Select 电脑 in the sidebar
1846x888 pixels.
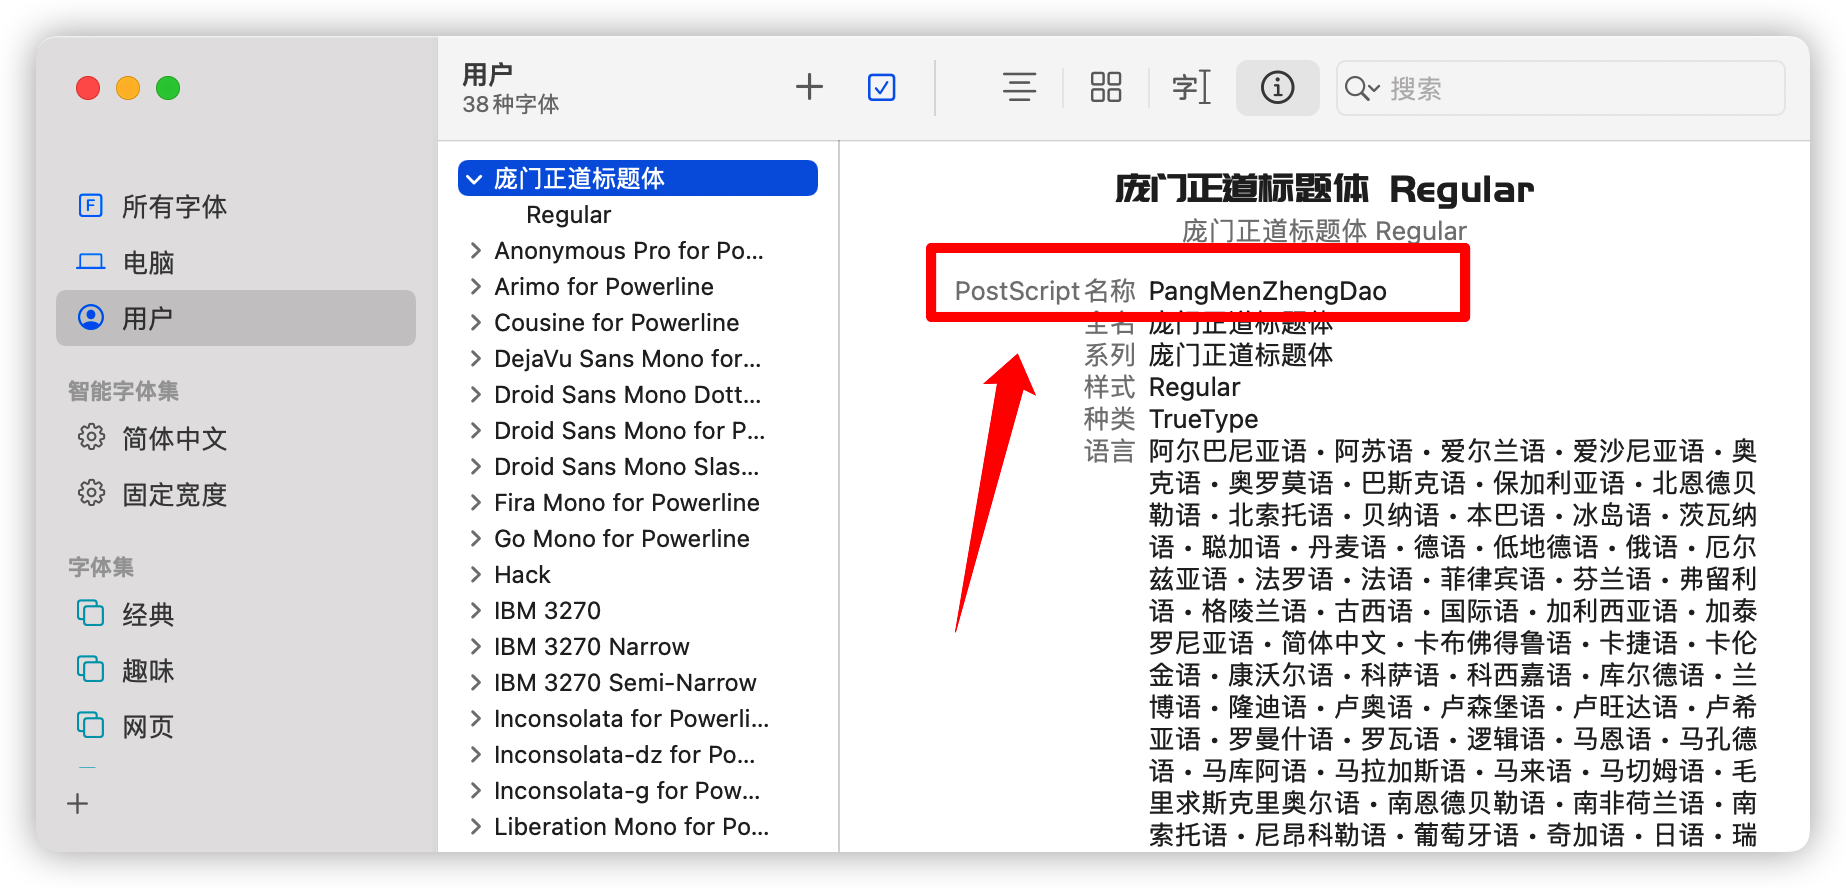point(148,263)
